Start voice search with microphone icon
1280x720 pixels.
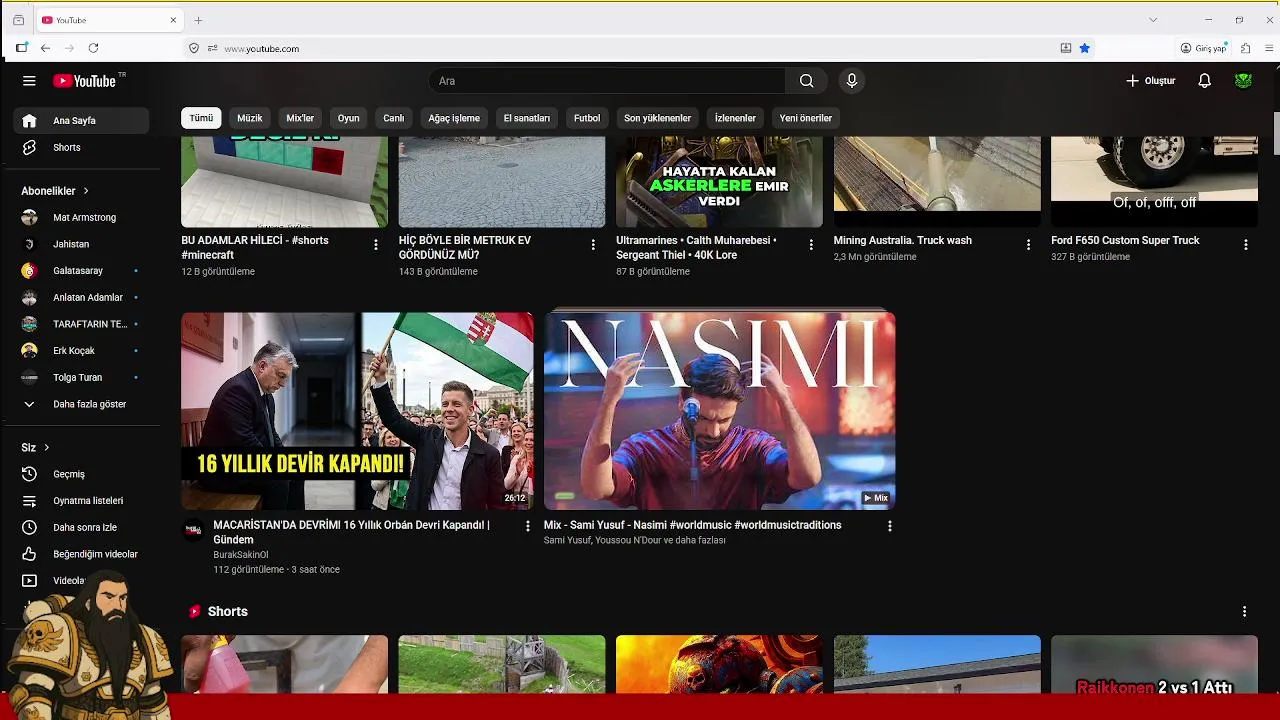pyautogui.click(x=851, y=81)
